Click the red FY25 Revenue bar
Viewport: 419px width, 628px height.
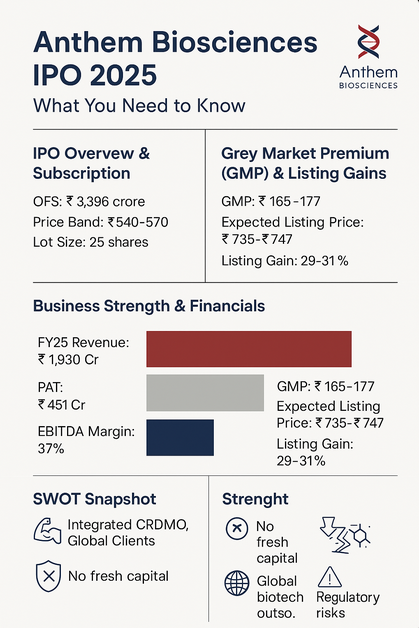[249, 349]
